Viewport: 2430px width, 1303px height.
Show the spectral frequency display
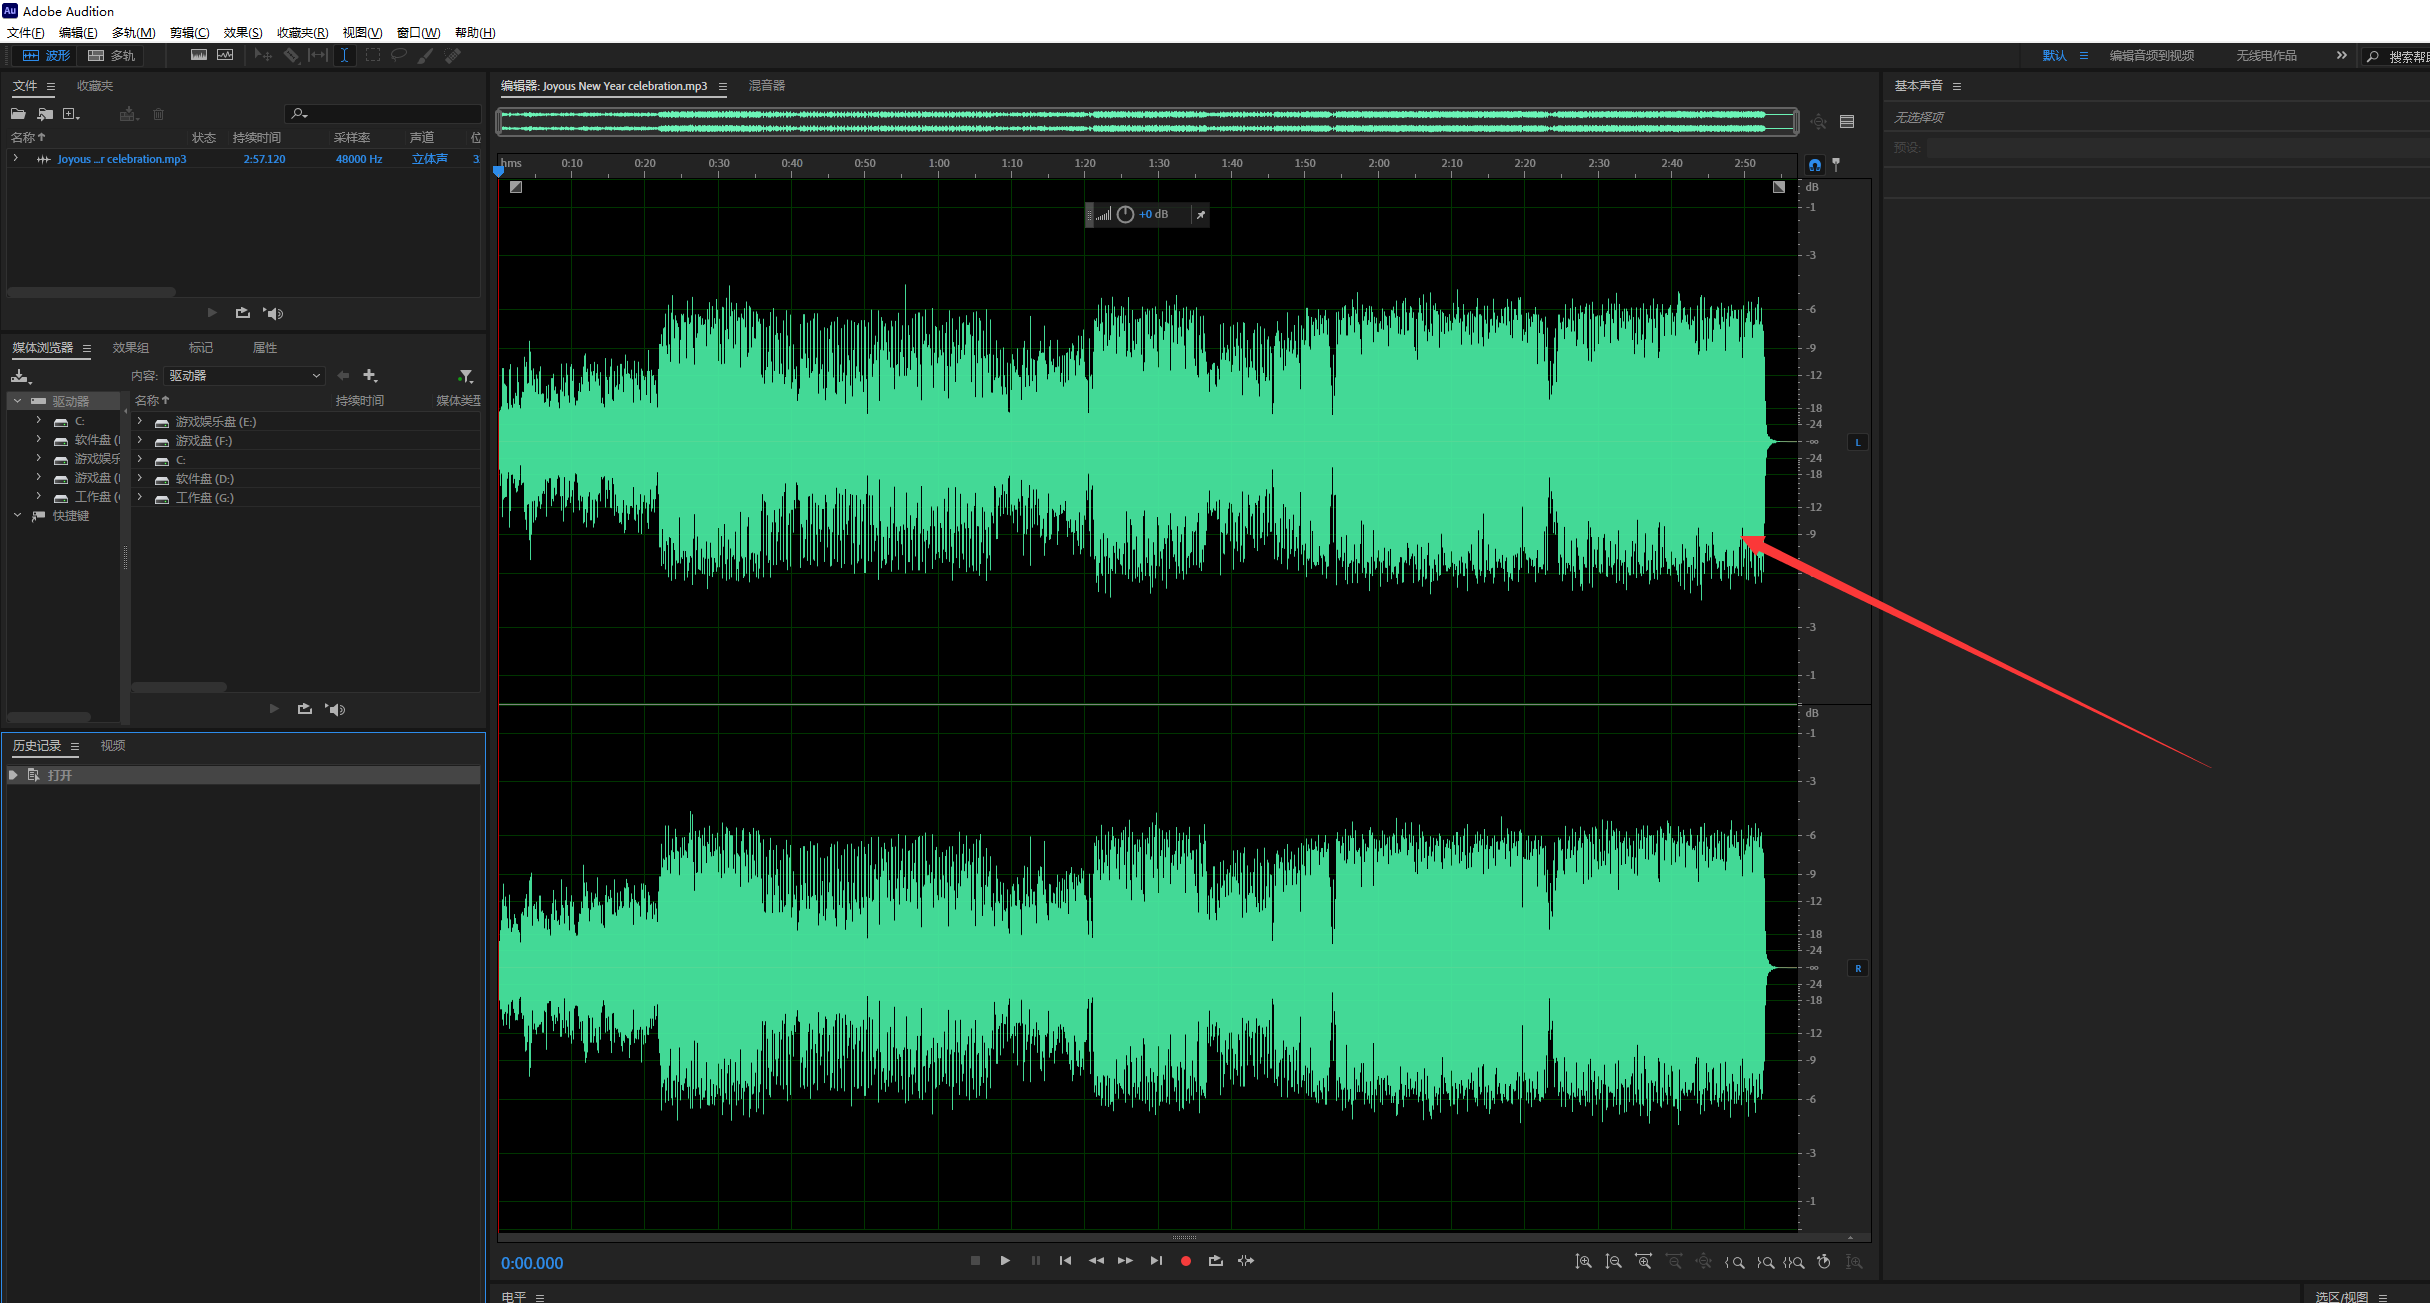point(199,56)
